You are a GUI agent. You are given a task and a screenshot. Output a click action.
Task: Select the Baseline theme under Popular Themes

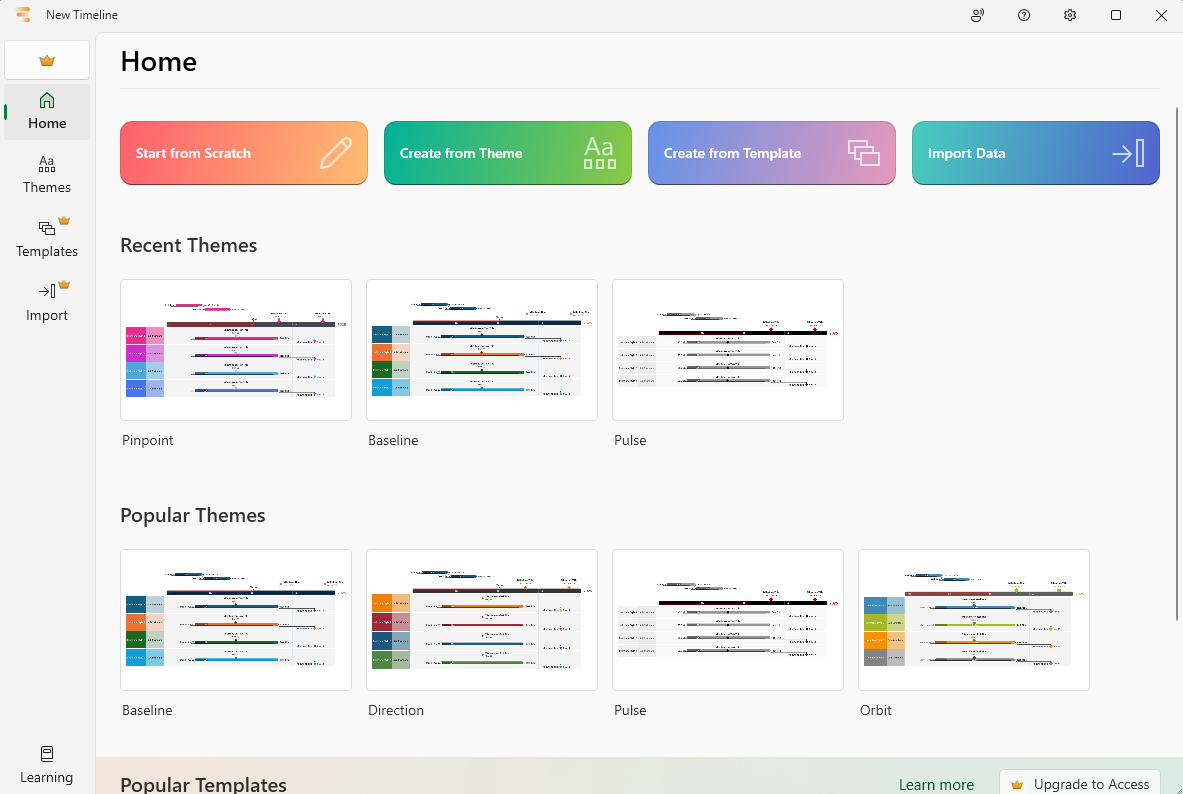click(x=236, y=620)
